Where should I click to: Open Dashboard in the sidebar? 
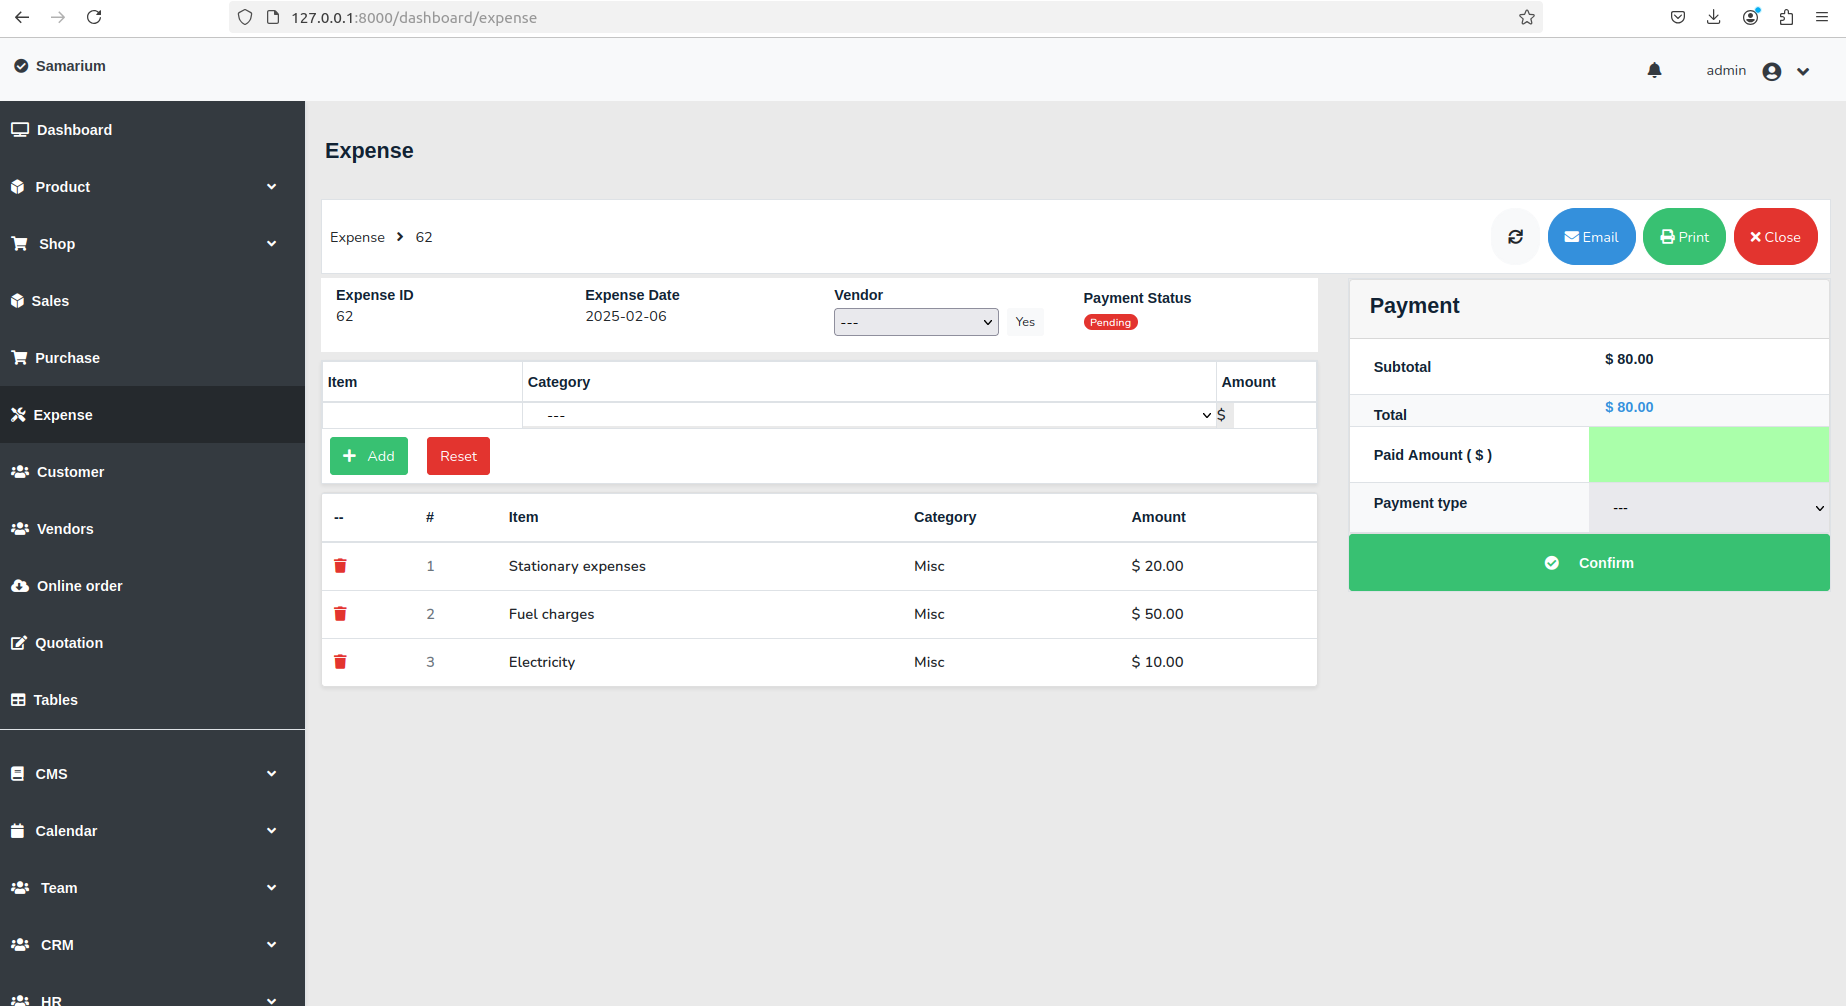tap(152, 130)
